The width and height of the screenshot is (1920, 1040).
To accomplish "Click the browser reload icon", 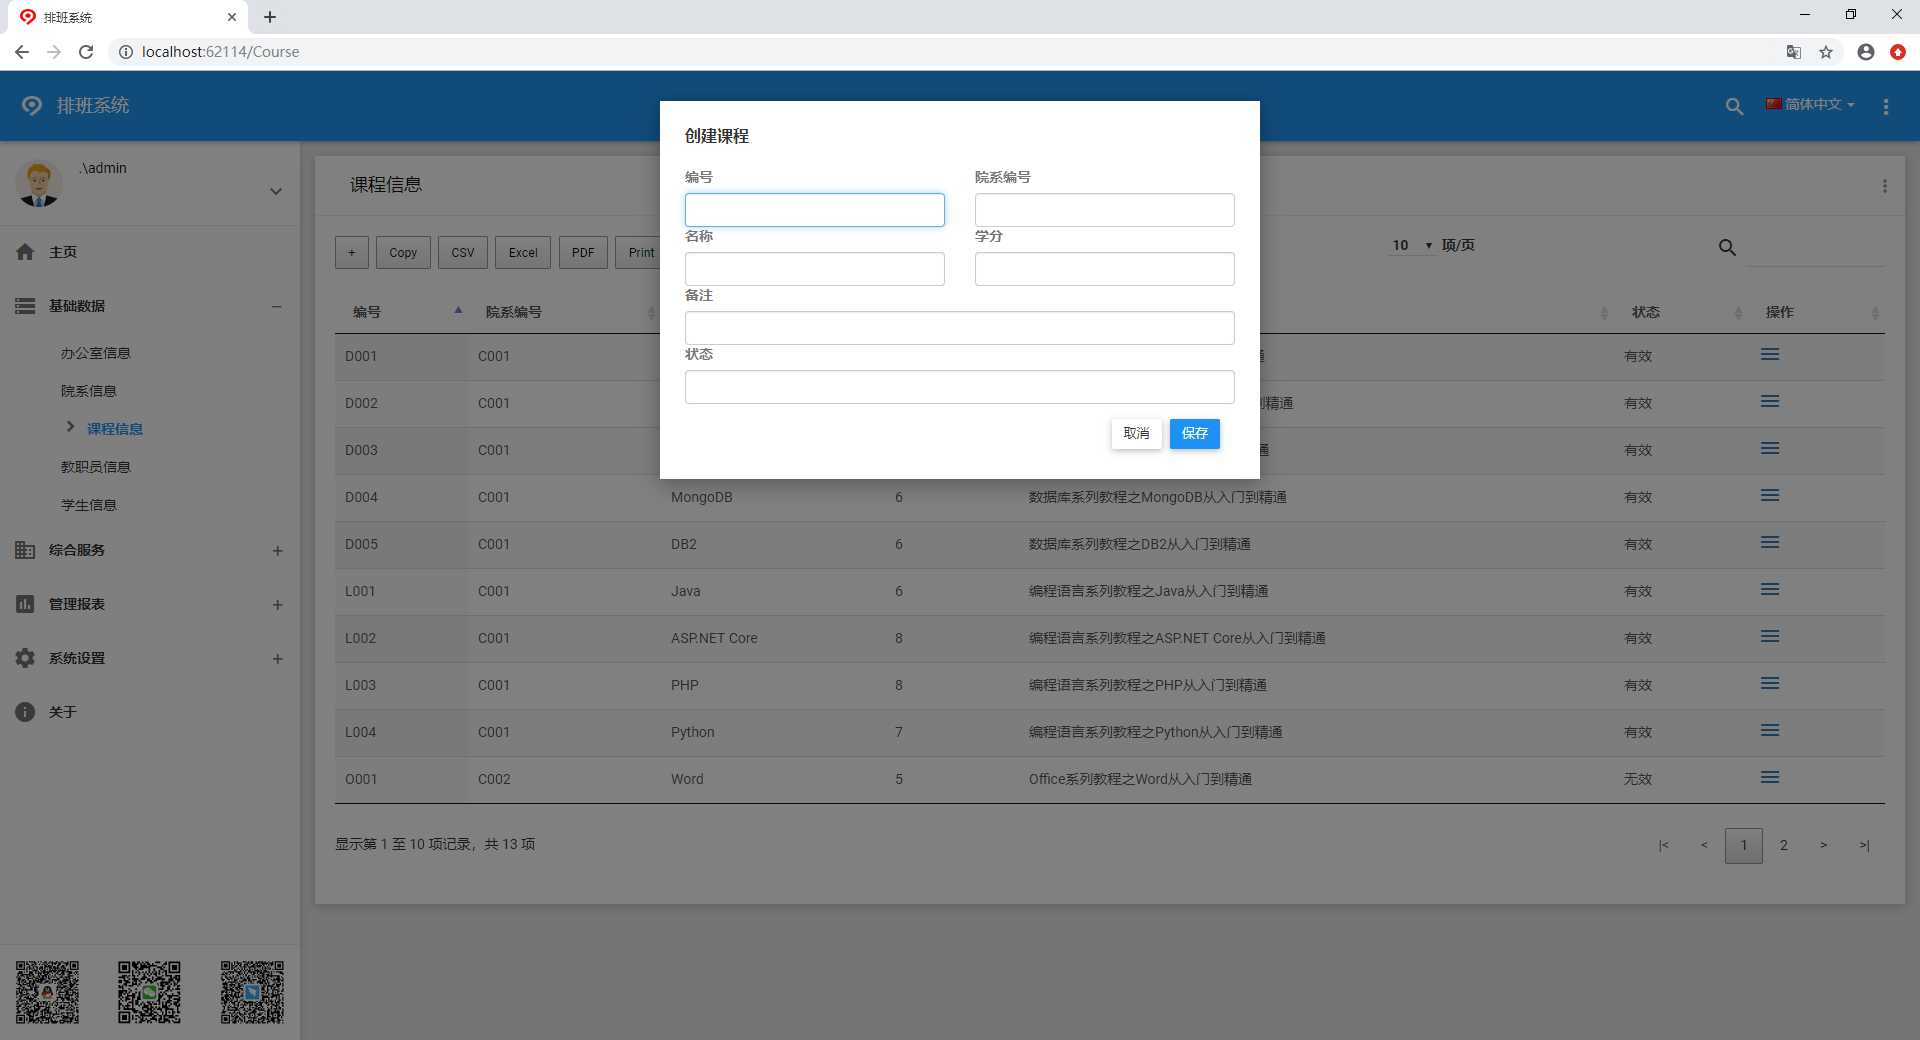I will point(86,52).
